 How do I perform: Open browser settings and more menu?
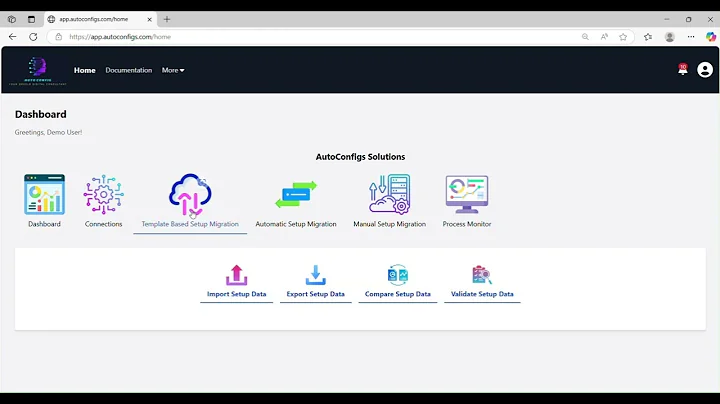(x=691, y=37)
